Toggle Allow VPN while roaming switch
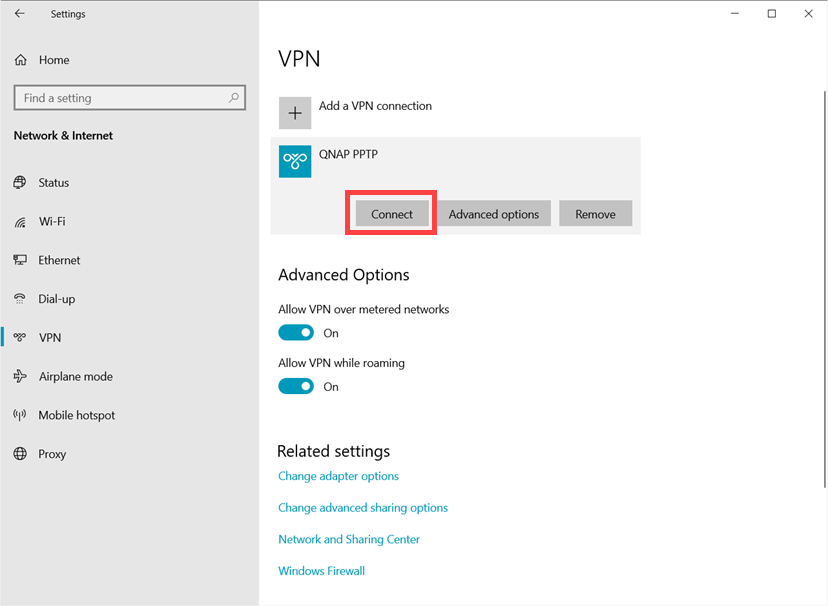 tap(296, 386)
